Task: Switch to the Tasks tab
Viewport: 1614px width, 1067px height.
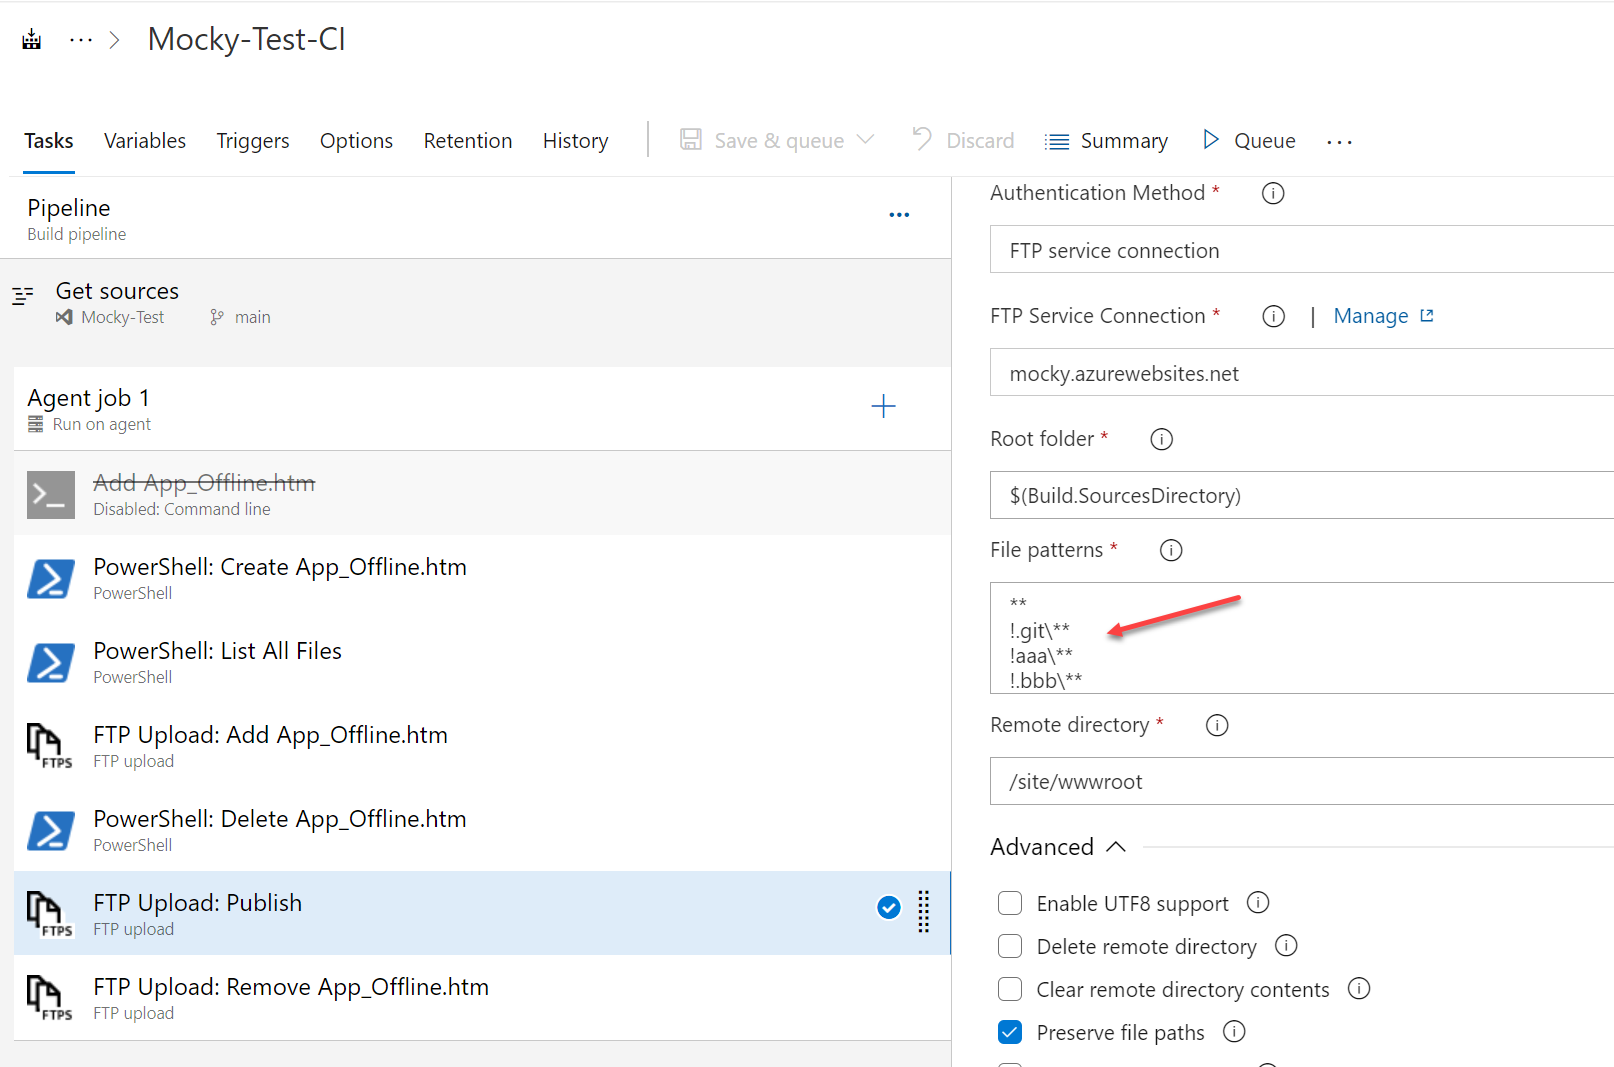Action: [x=49, y=141]
